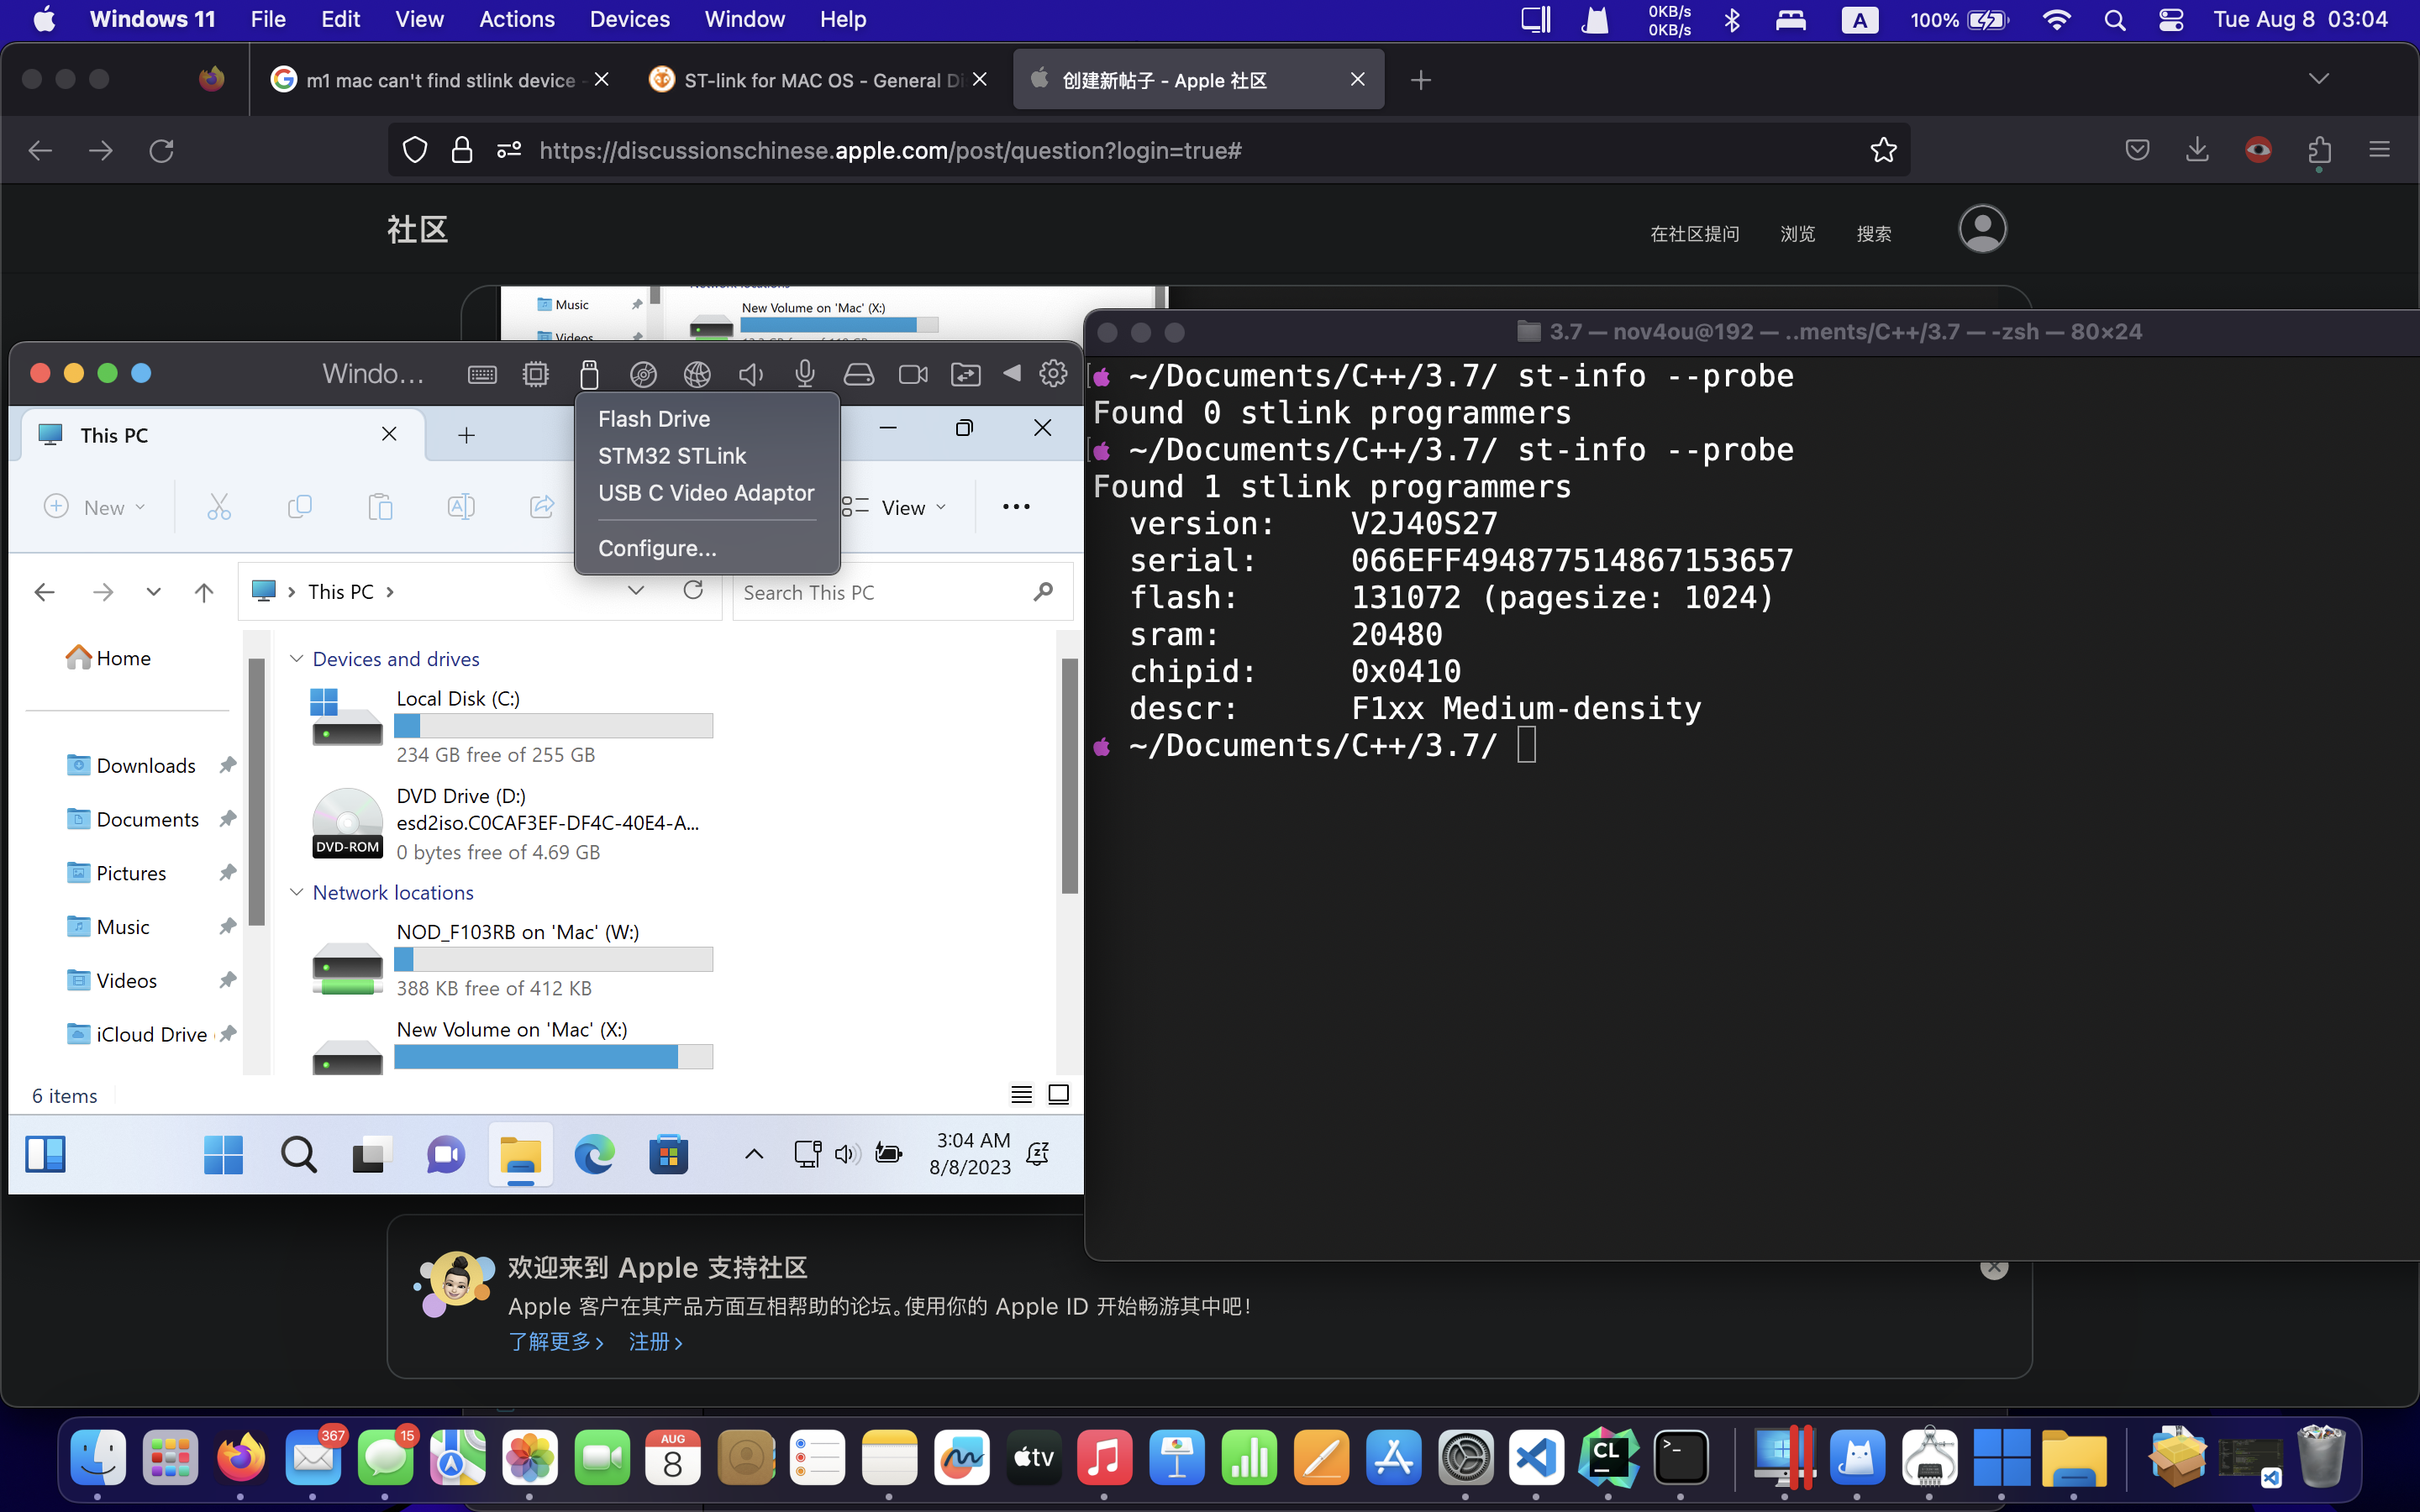The image size is (2420, 1512).
Task: Click the Cut scissors icon in Explorer
Action: coord(219,507)
